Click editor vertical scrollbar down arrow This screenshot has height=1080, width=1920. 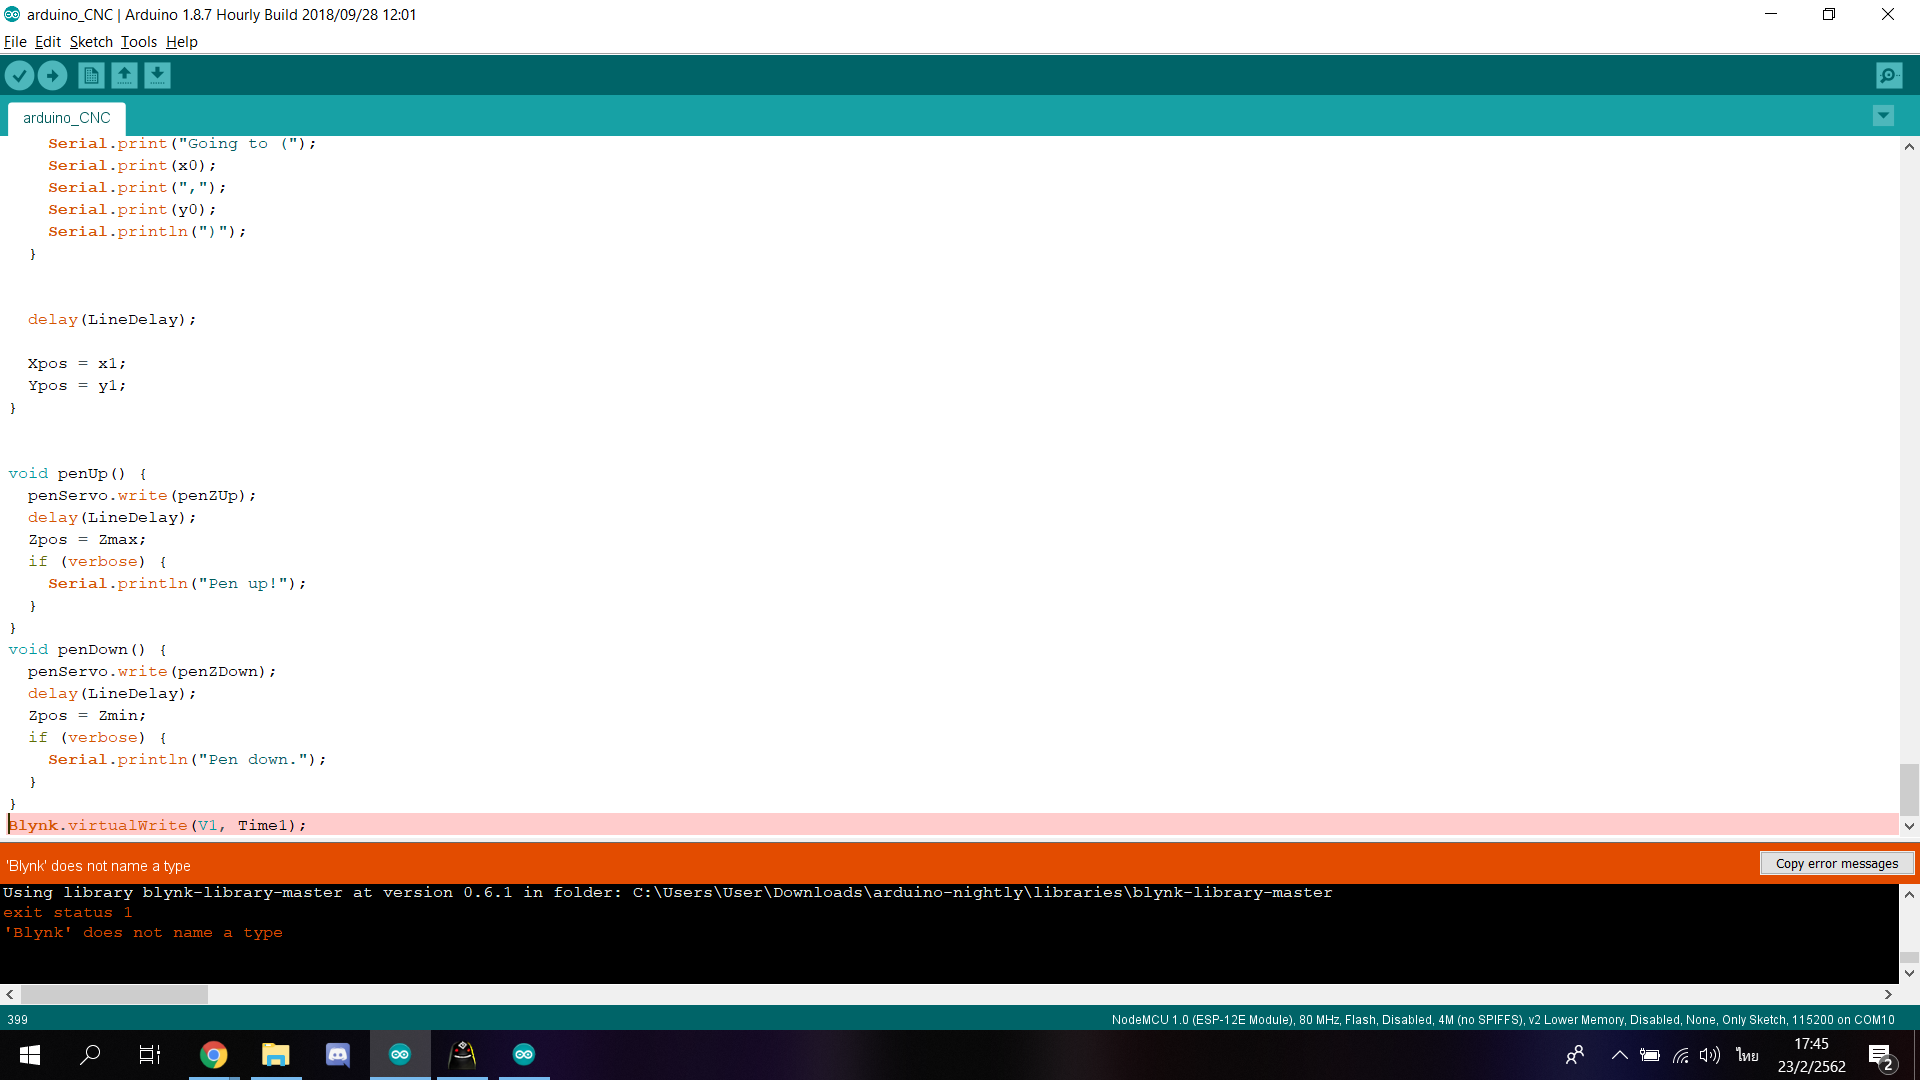1909,826
